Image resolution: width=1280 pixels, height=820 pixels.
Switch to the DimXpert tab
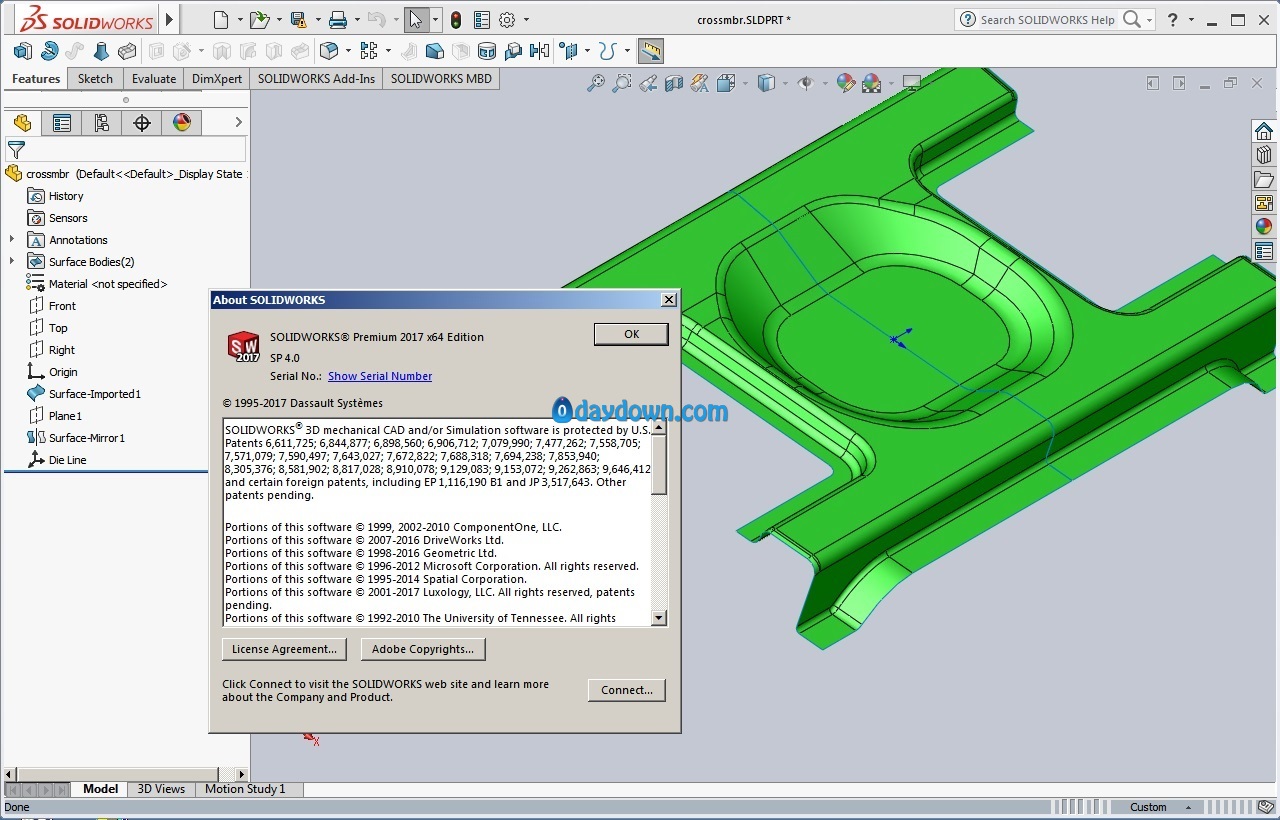click(x=217, y=79)
